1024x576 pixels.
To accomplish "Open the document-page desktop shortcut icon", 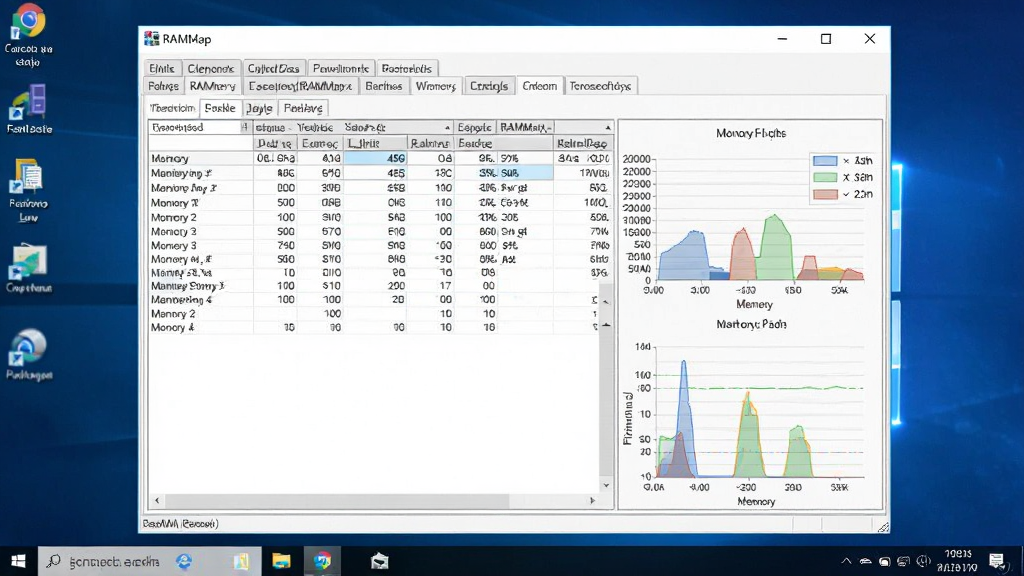I will 28,178.
